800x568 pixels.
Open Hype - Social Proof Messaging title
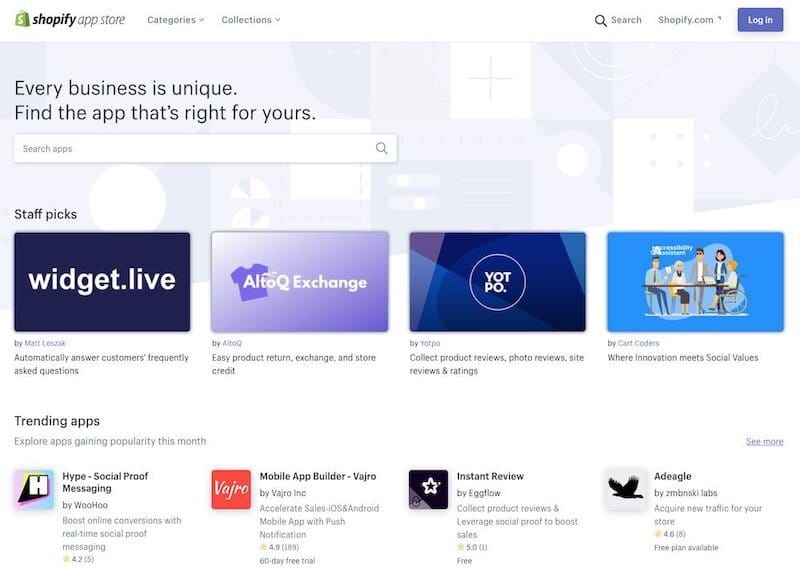point(105,482)
